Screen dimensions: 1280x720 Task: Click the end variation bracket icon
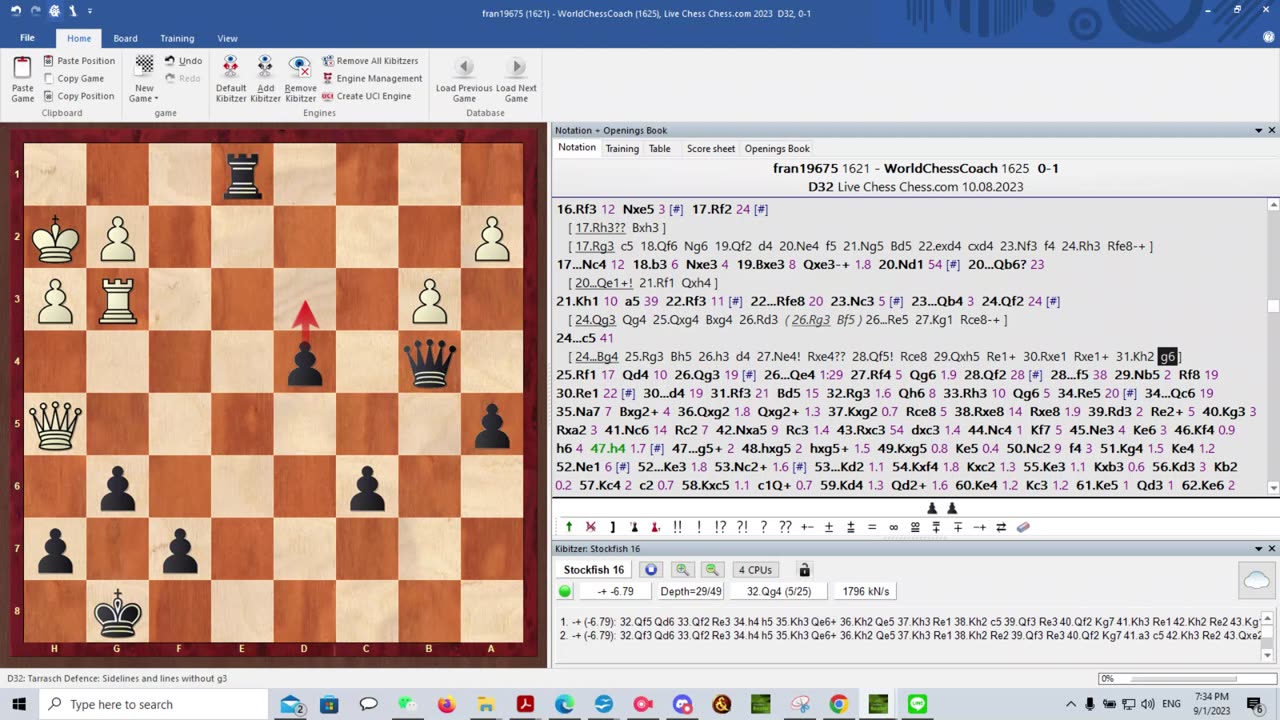pos(612,527)
